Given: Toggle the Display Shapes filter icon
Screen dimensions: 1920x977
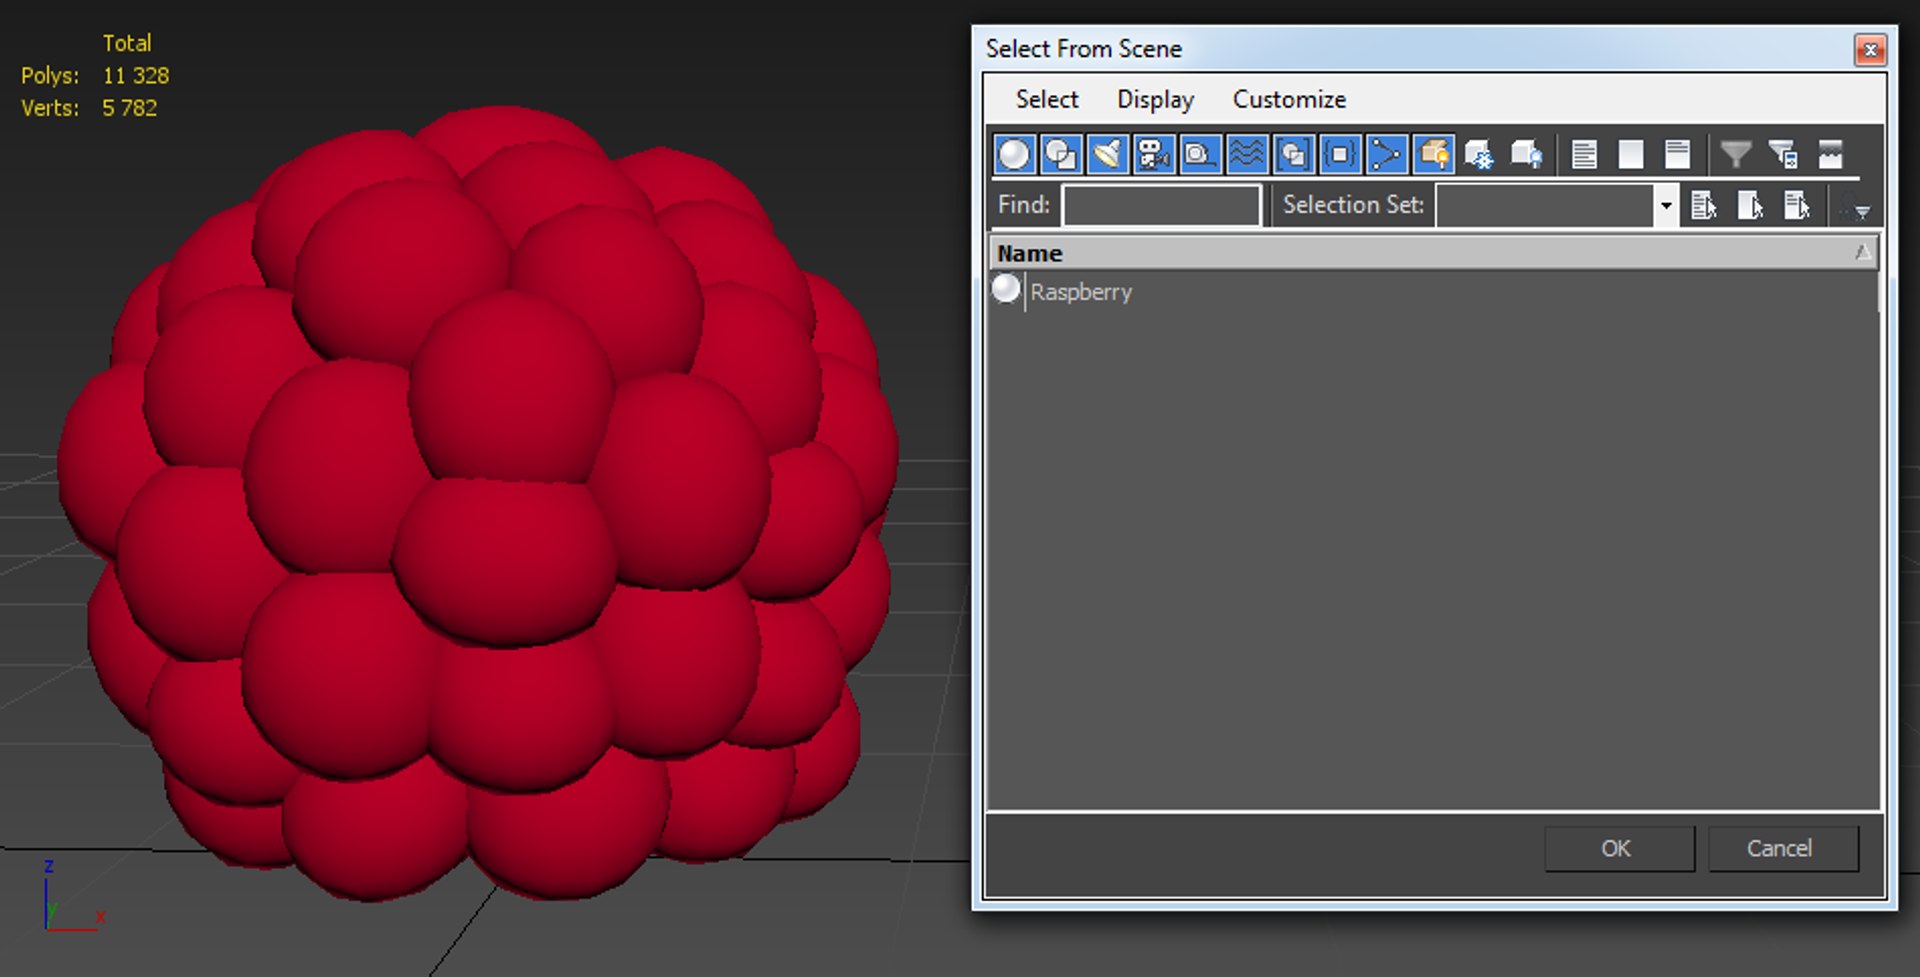Looking at the screenshot, I should [x=1060, y=154].
